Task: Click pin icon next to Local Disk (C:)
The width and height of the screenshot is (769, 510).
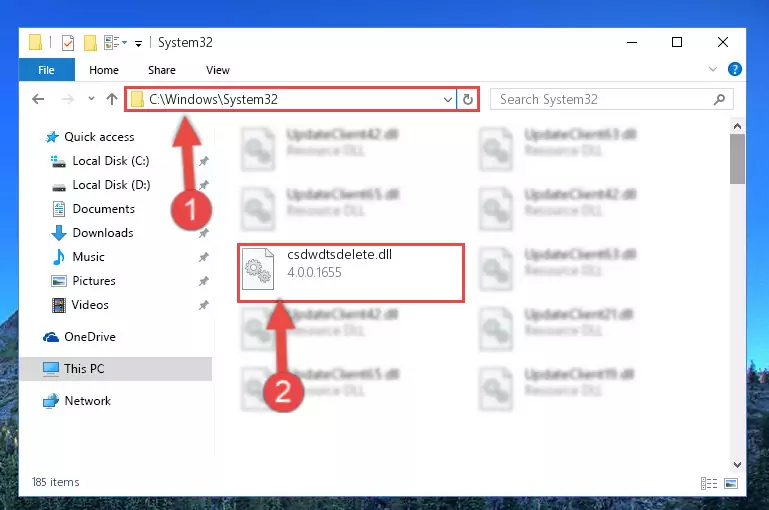Action: 204,161
